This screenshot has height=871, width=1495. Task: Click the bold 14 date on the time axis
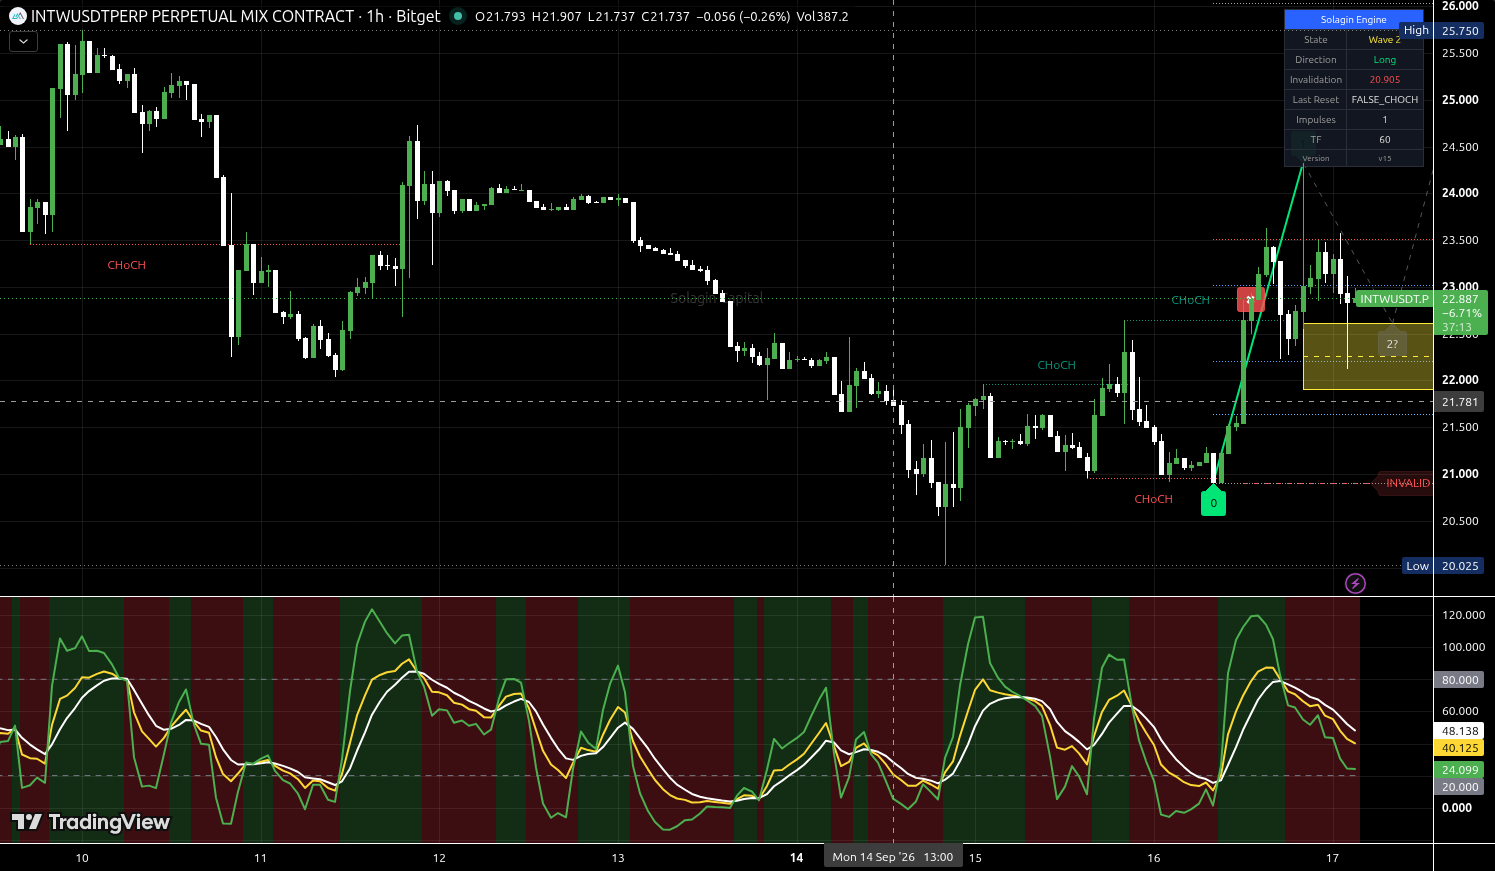click(x=797, y=858)
